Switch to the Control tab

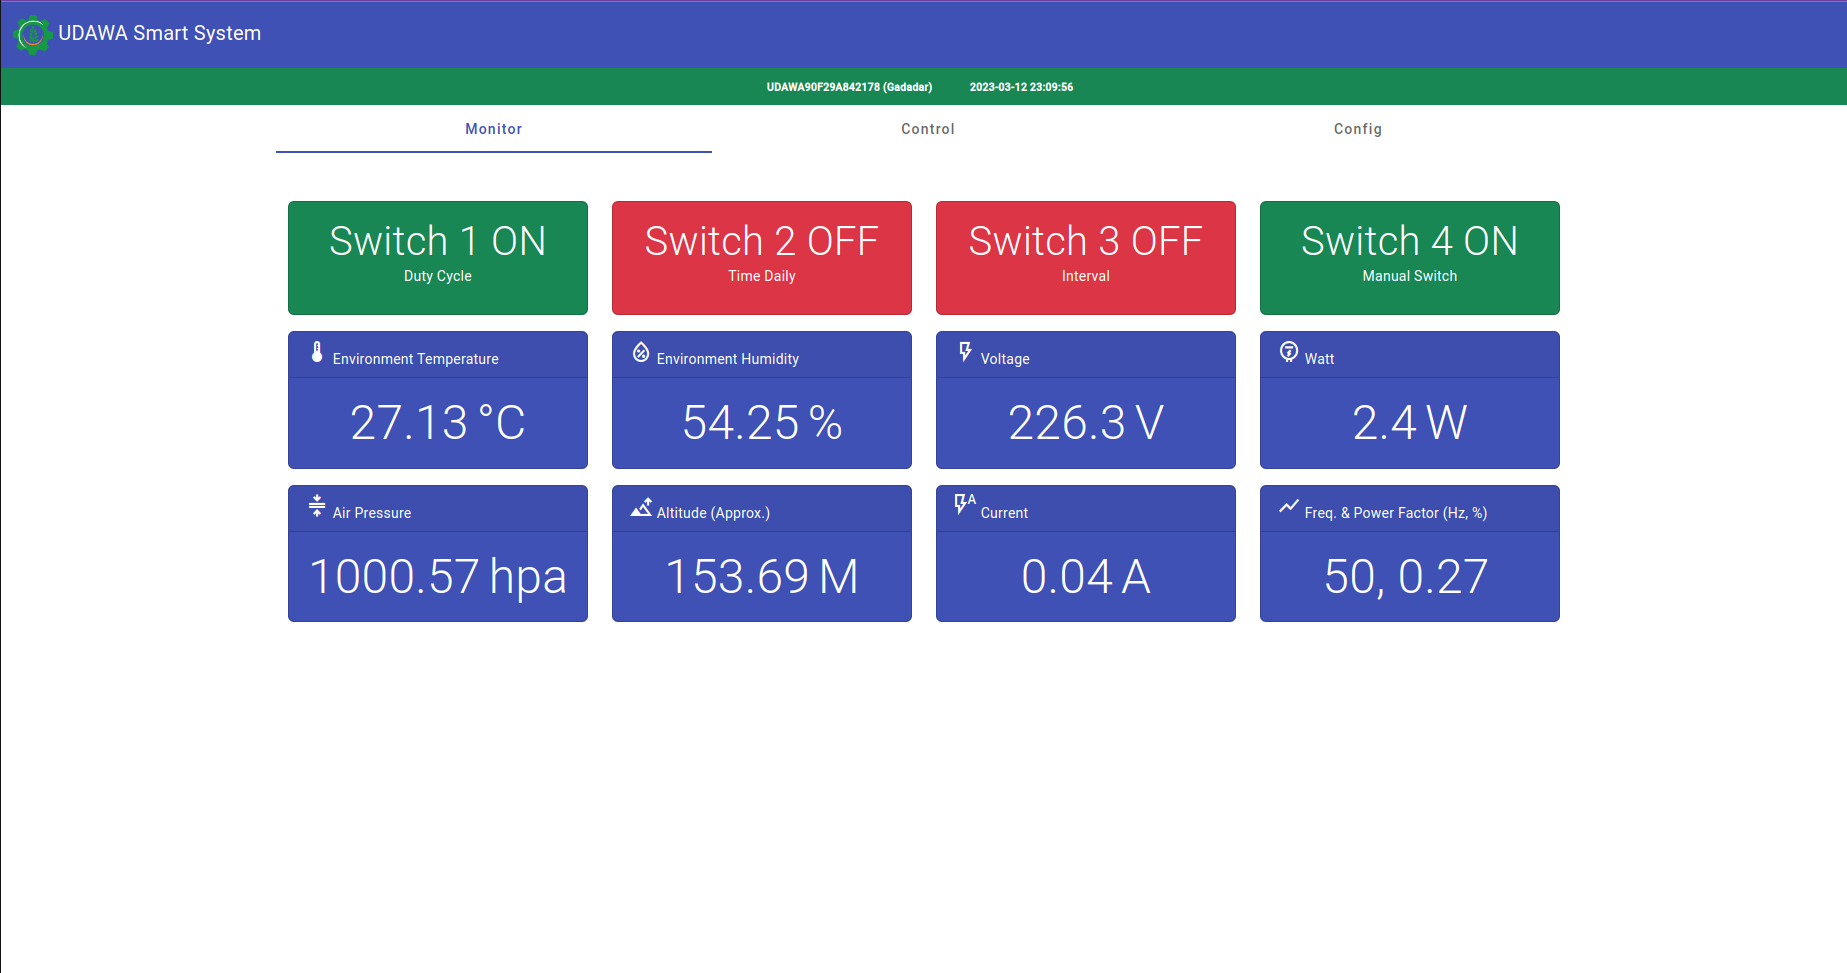pos(928,129)
